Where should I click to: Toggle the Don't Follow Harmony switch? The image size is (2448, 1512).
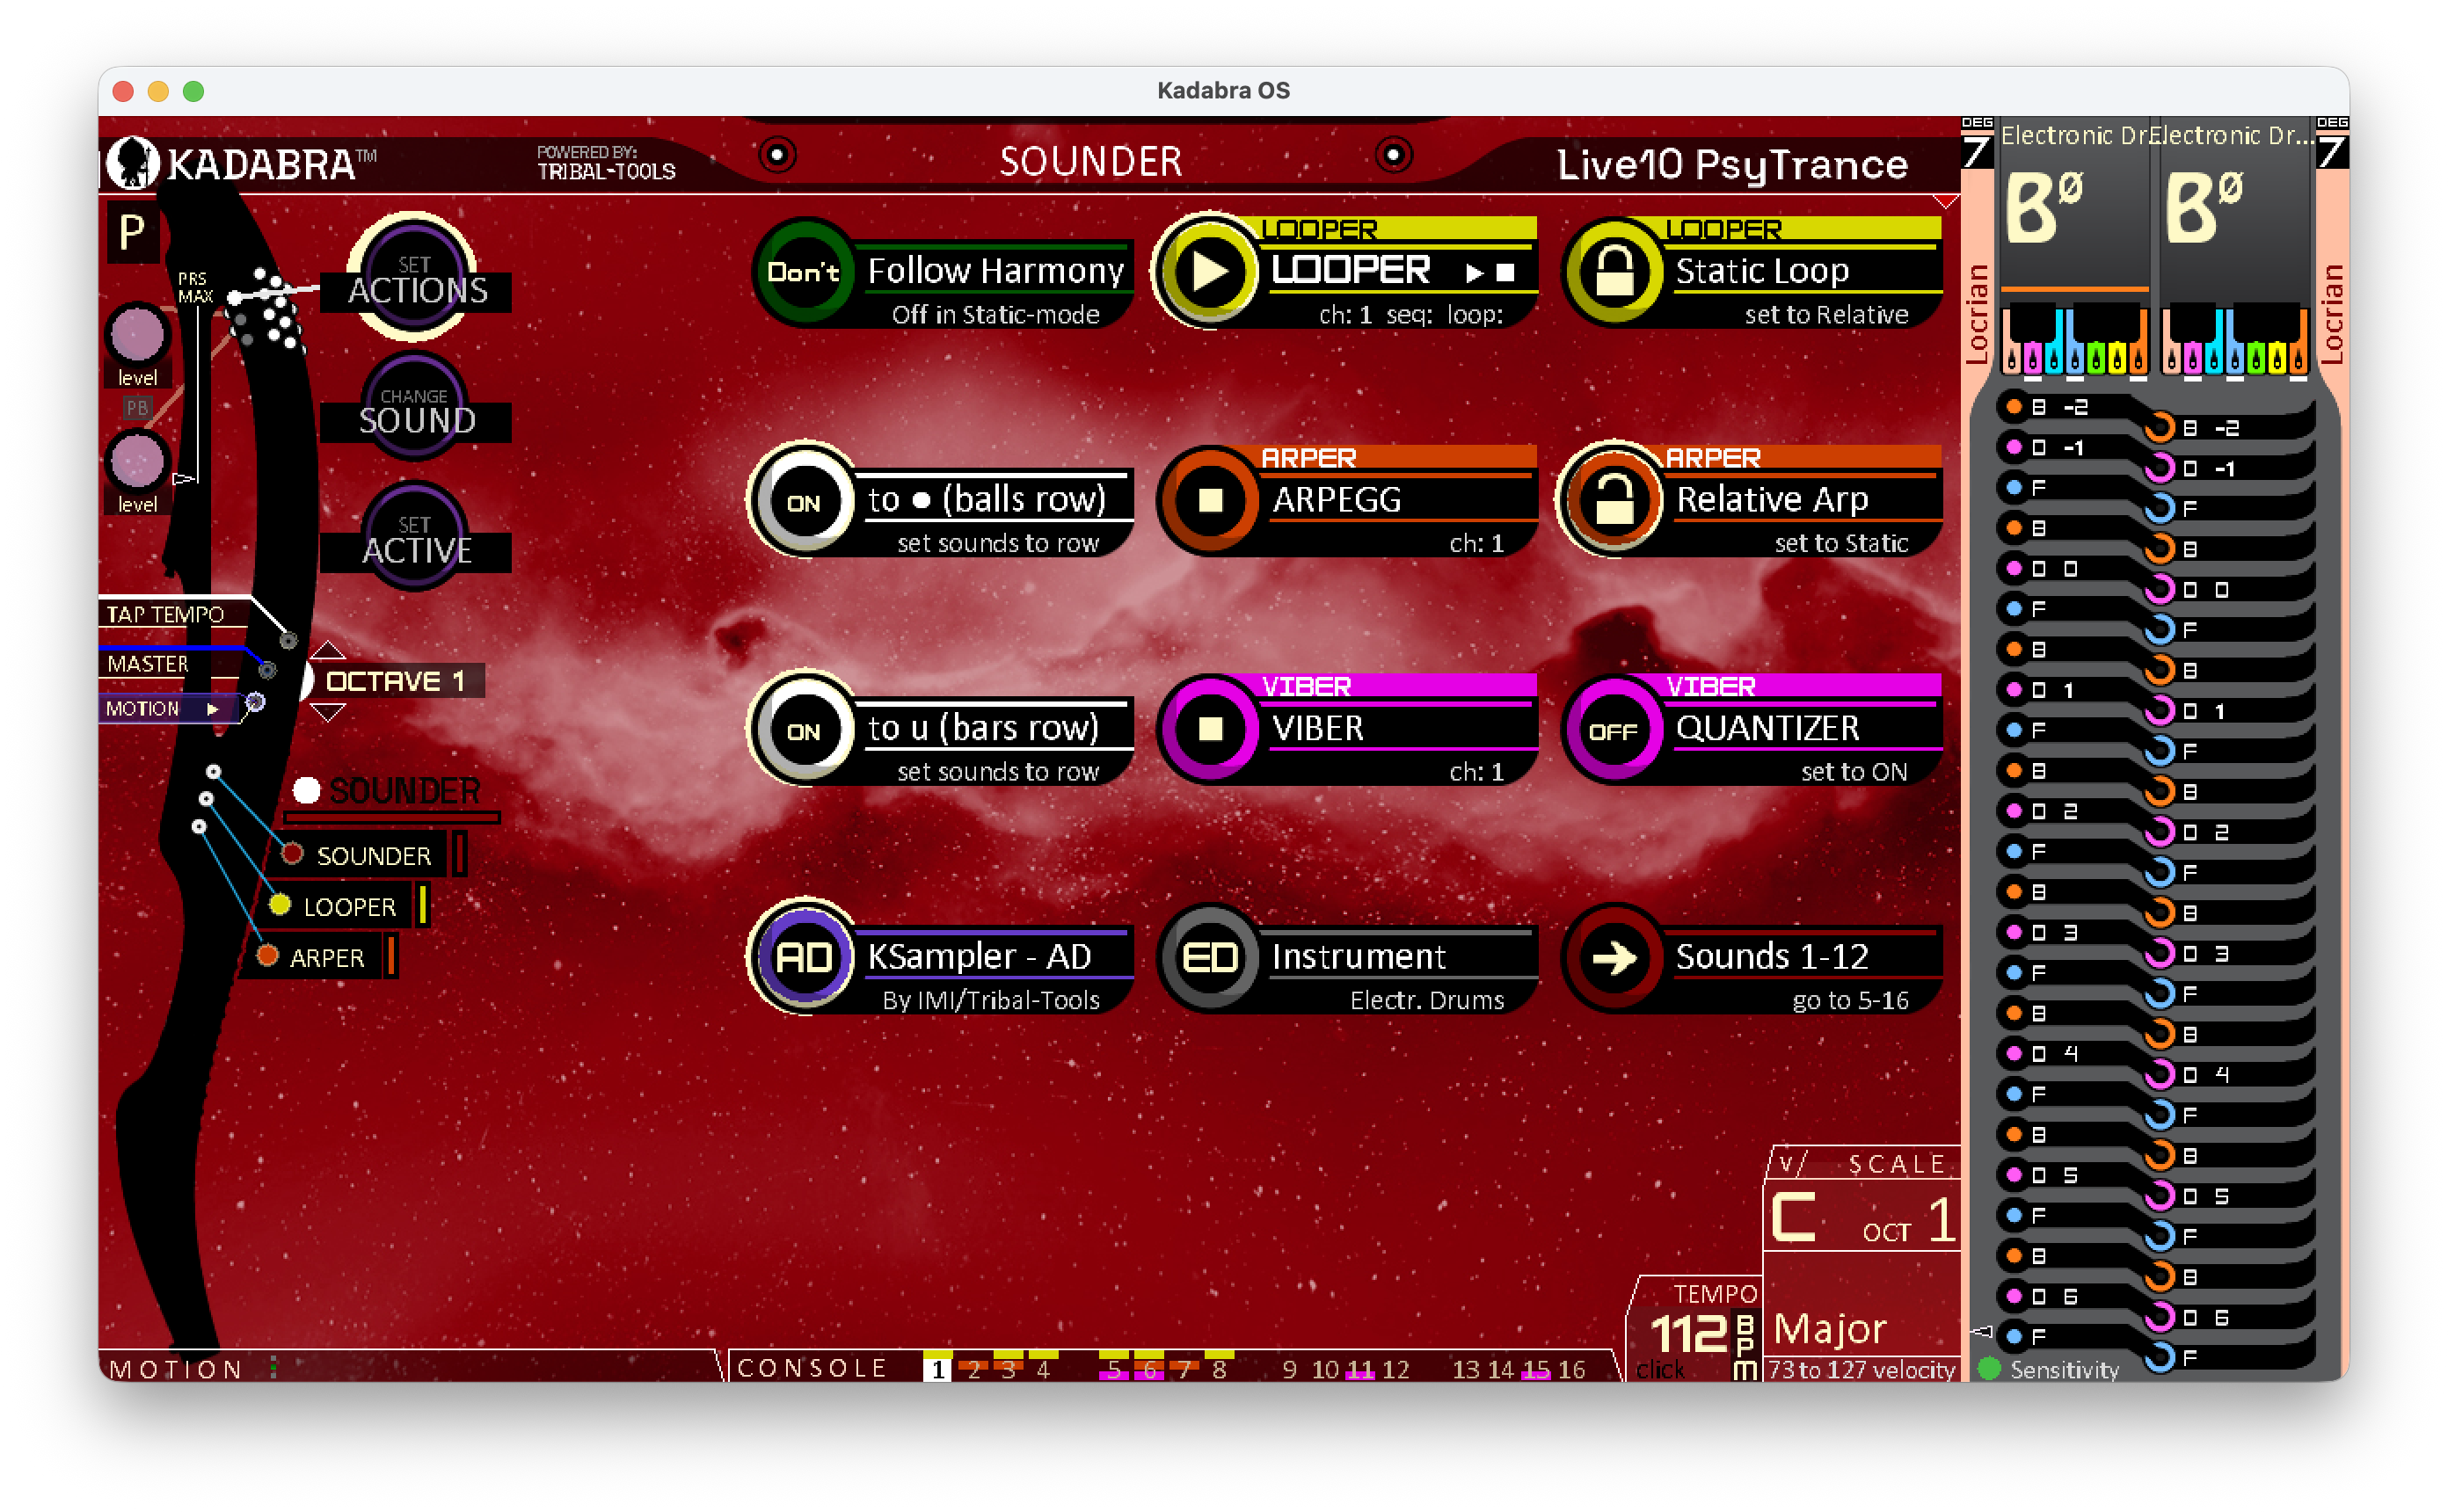pos(804,271)
